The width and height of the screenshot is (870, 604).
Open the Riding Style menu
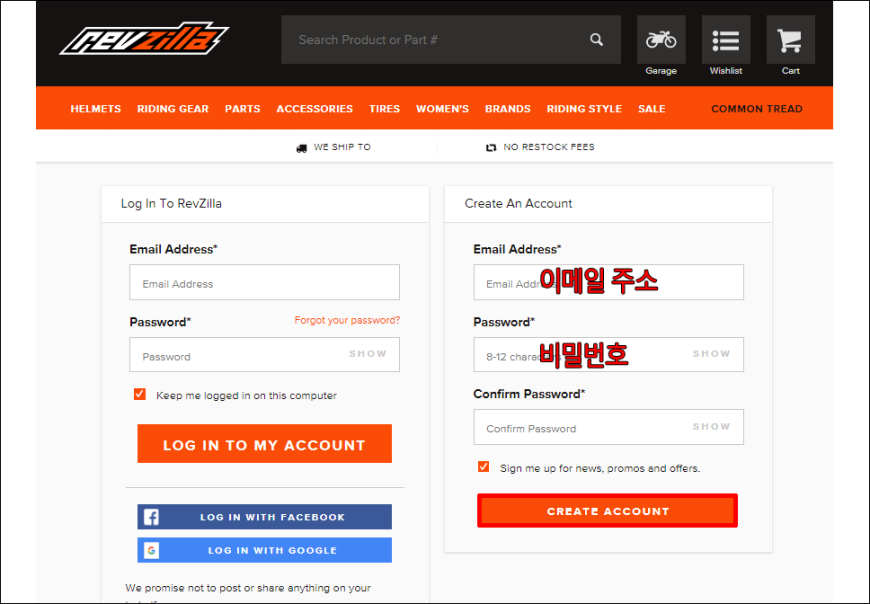click(584, 109)
